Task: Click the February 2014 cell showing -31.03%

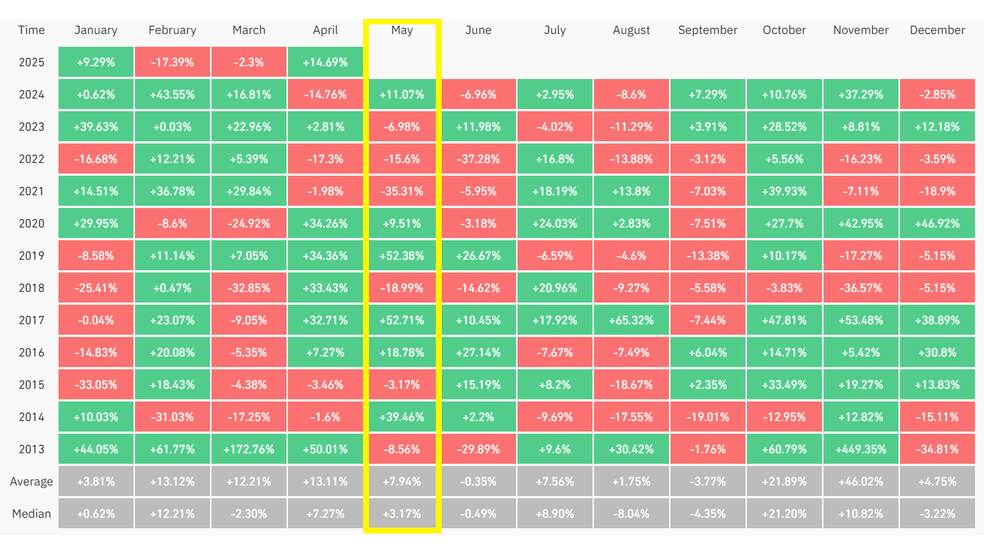Action: click(172, 417)
